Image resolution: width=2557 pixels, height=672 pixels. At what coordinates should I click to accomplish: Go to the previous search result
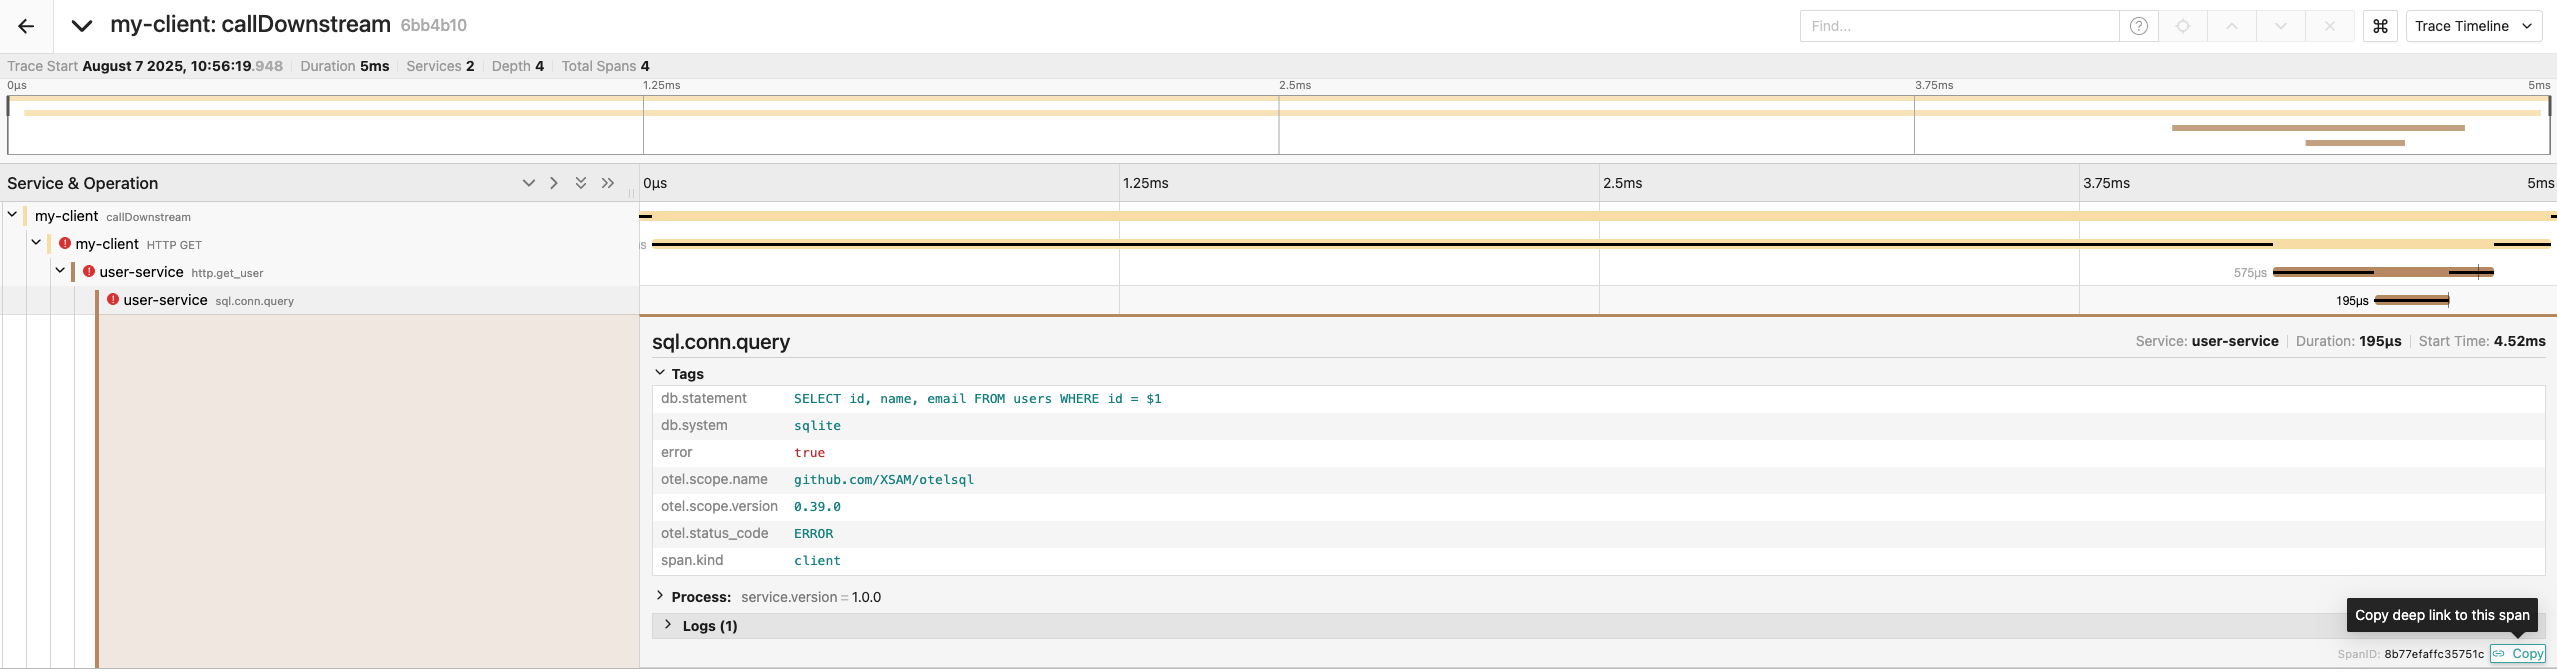tap(2232, 26)
